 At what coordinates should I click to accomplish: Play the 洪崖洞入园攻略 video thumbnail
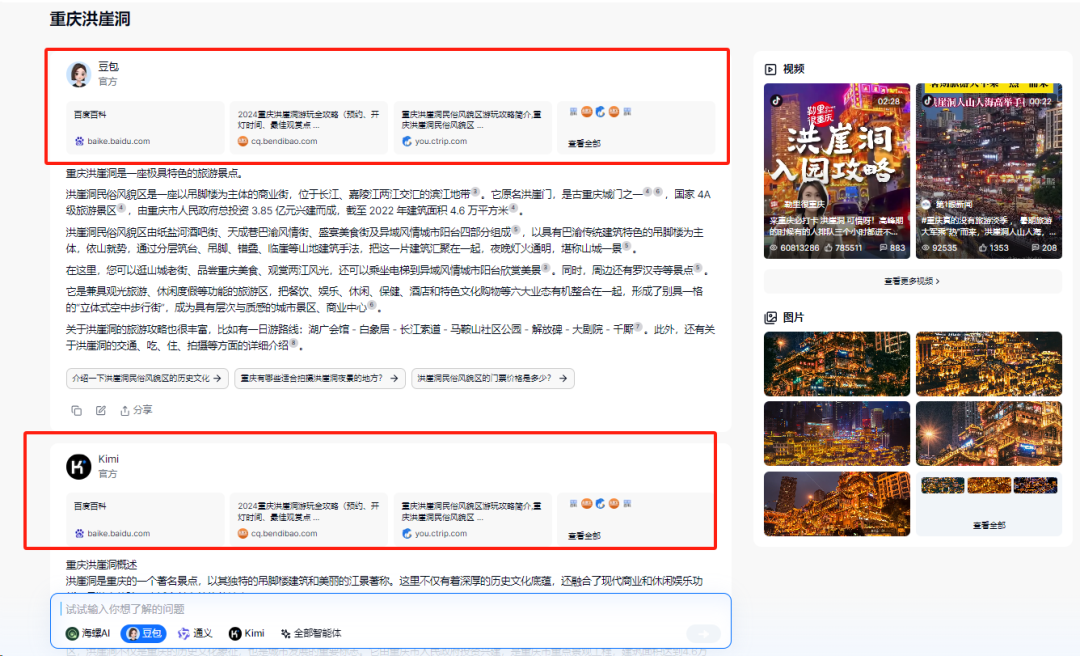[x=837, y=171]
